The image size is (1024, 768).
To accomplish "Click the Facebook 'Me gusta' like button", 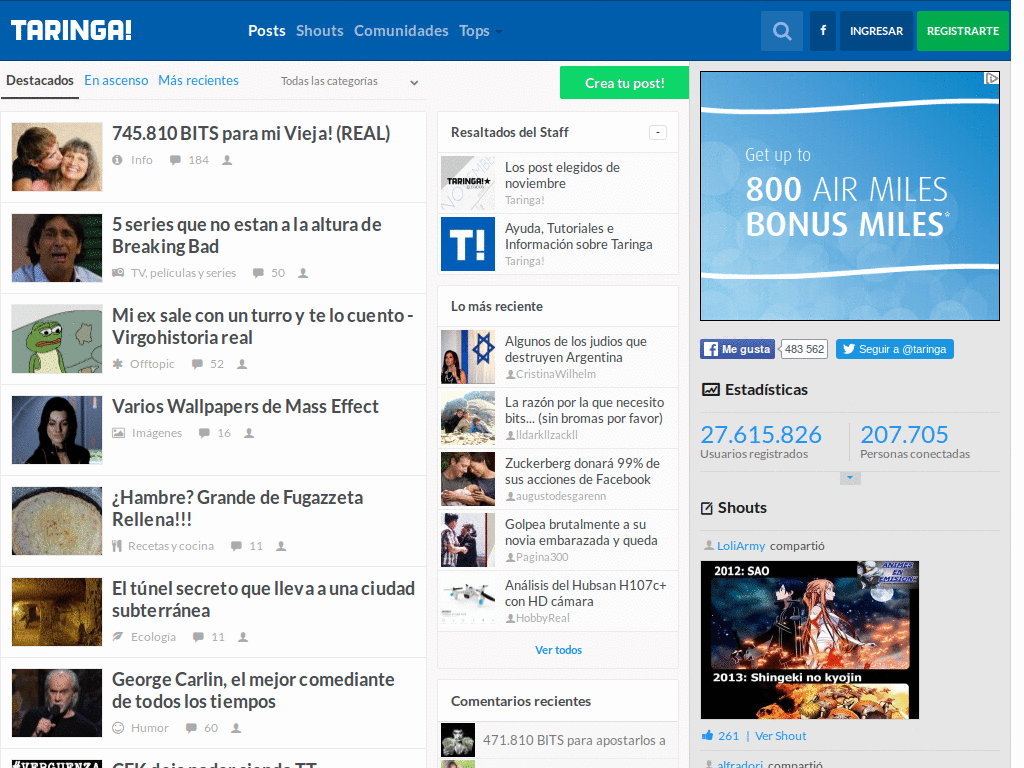I will [x=738, y=349].
